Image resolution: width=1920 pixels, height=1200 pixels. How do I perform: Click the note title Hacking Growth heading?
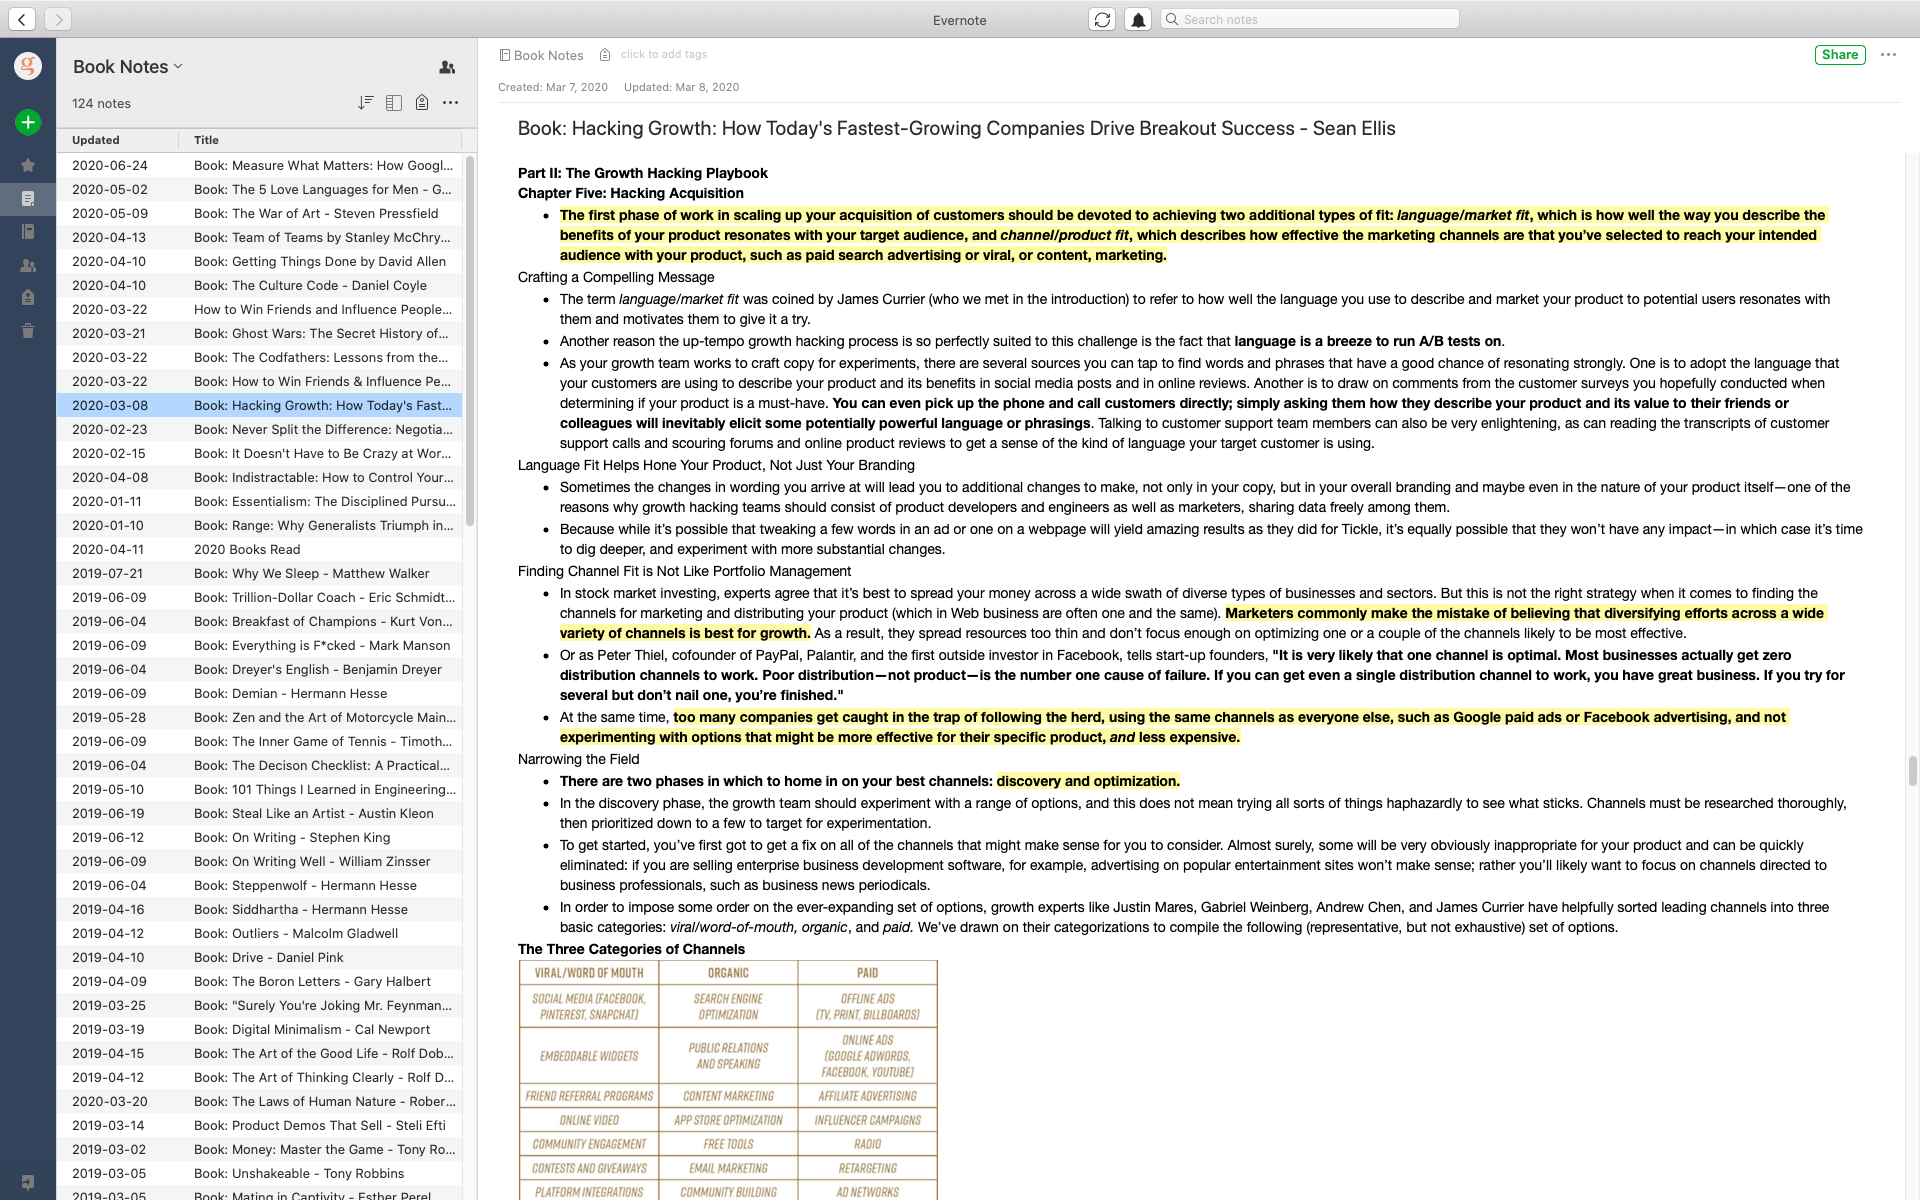[x=957, y=128]
